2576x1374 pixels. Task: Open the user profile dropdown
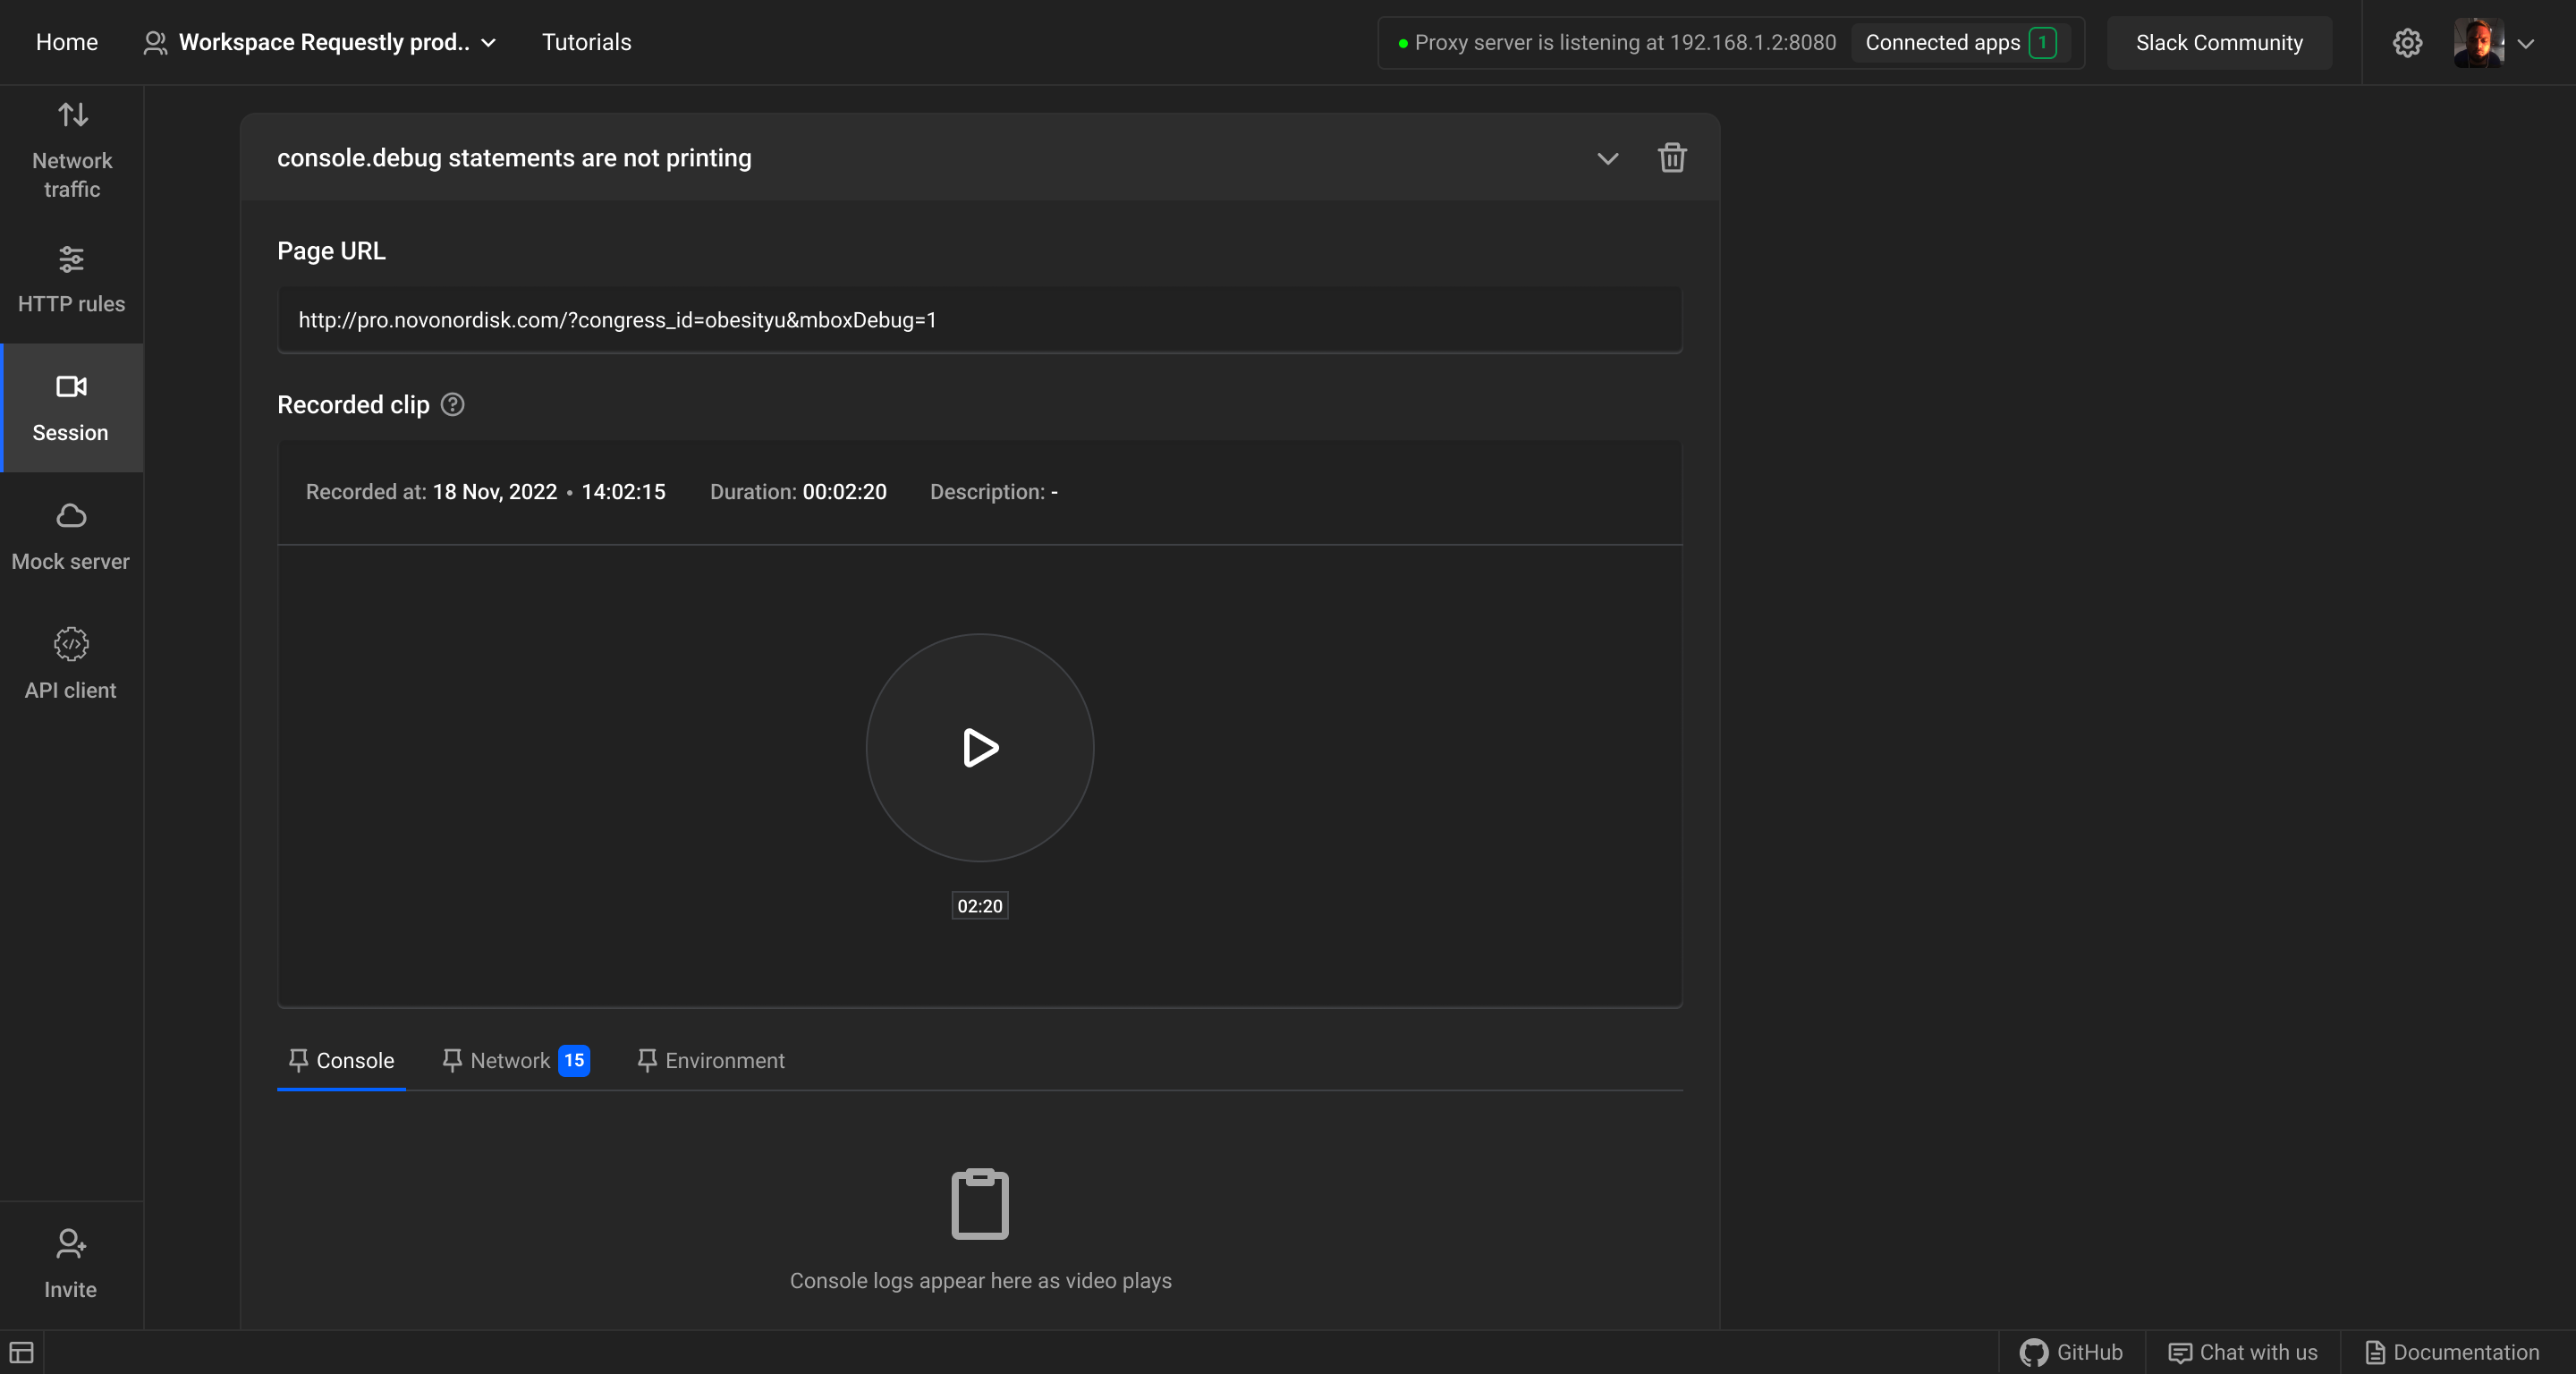pyautogui.click(x=2494, y=42)
